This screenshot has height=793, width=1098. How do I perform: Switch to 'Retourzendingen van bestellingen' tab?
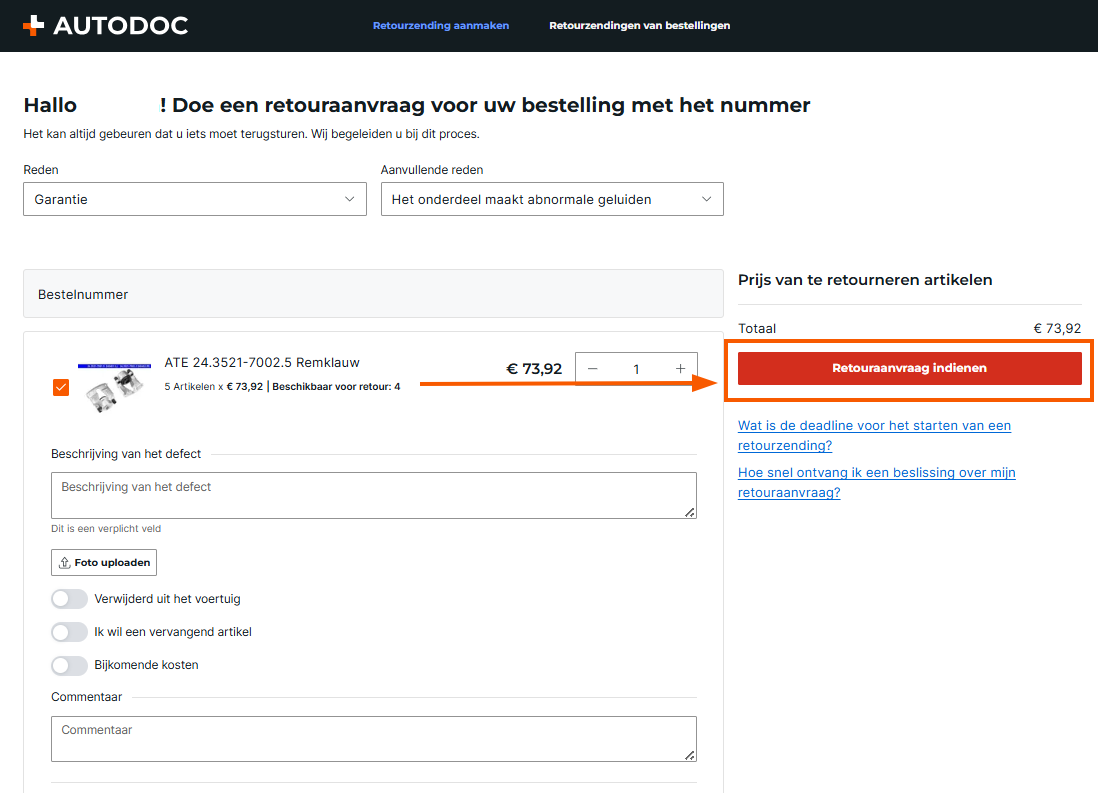click(639, 26)
